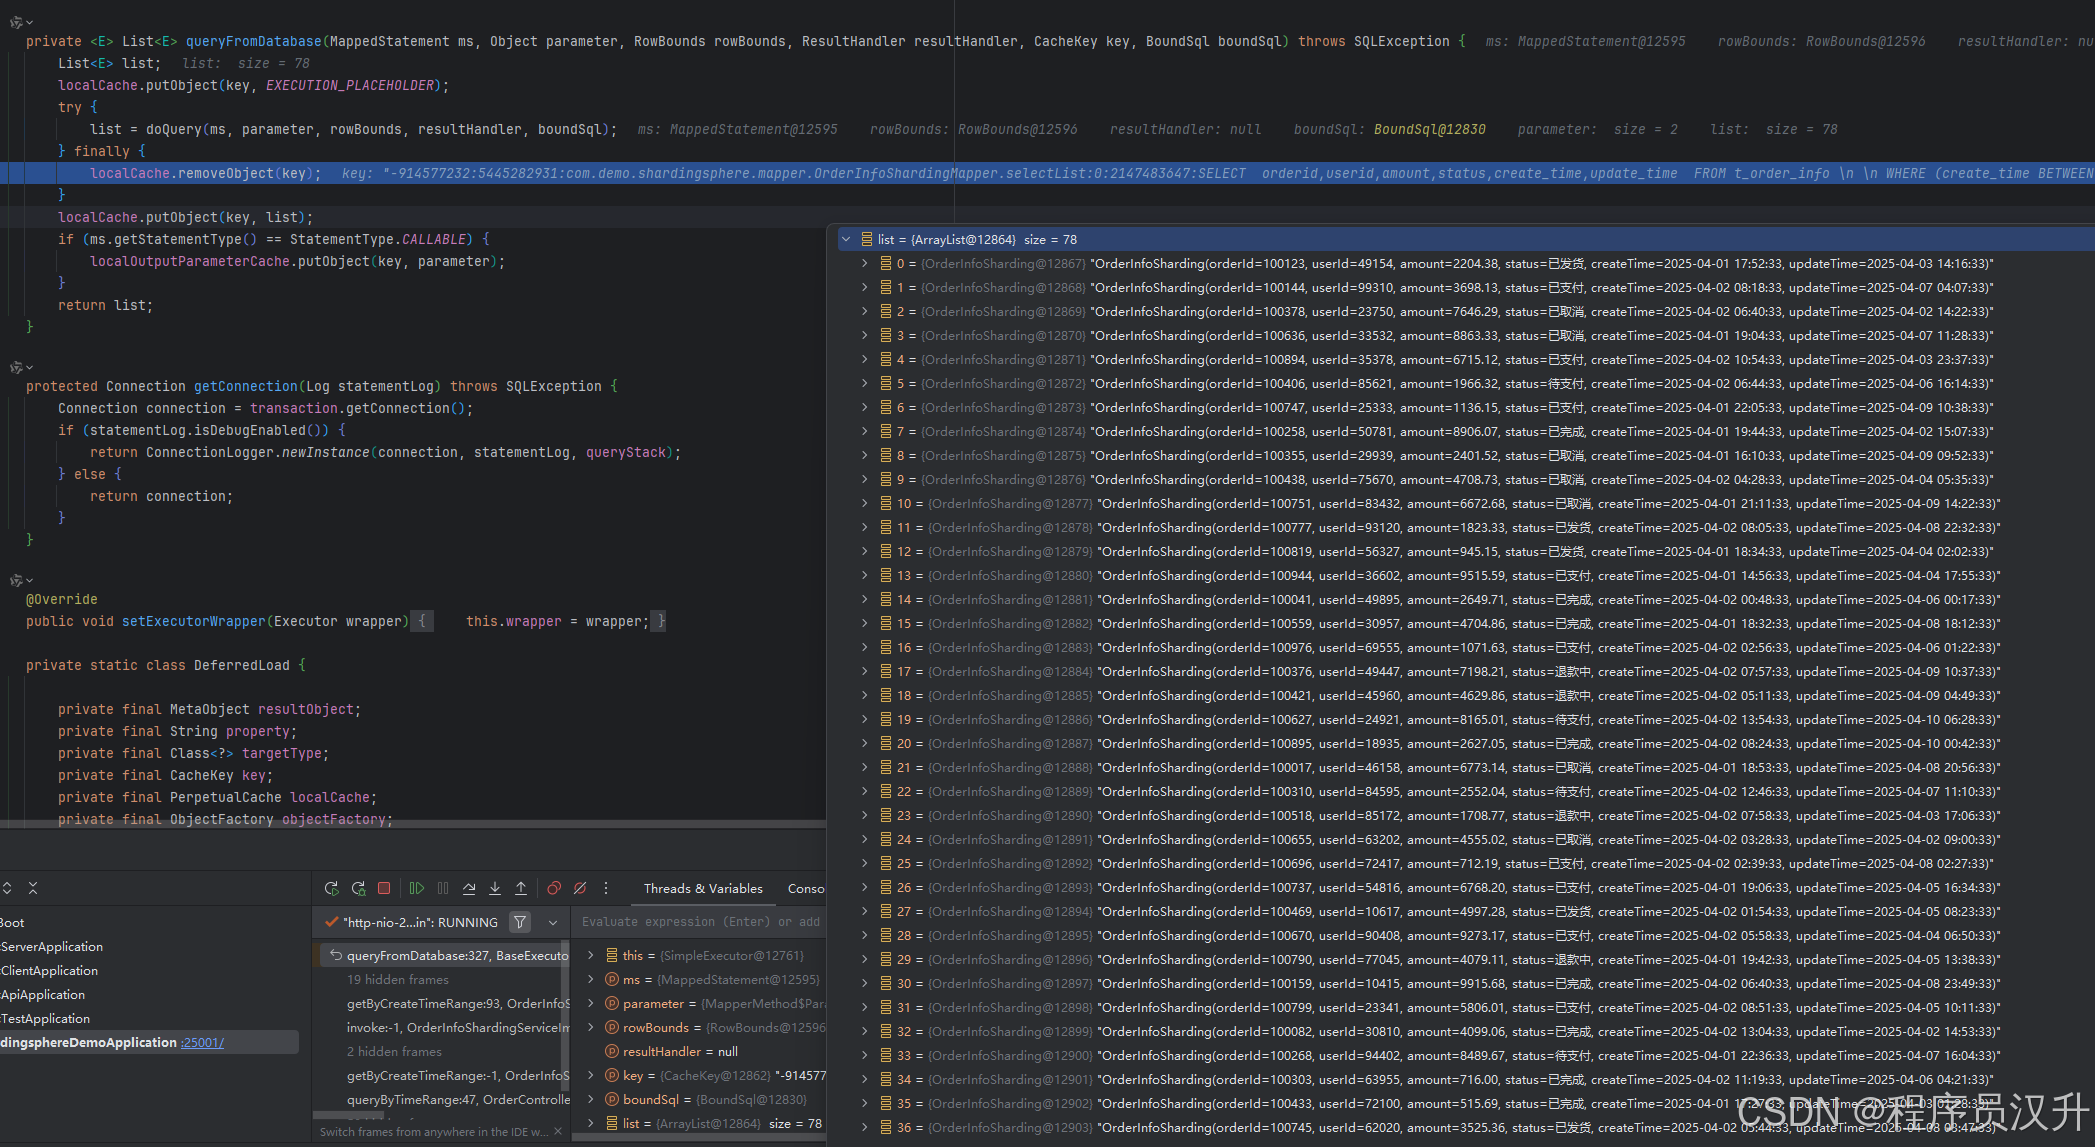
Task: Open thread selector dropdown arrow
Action: click(x=553, y=922)
